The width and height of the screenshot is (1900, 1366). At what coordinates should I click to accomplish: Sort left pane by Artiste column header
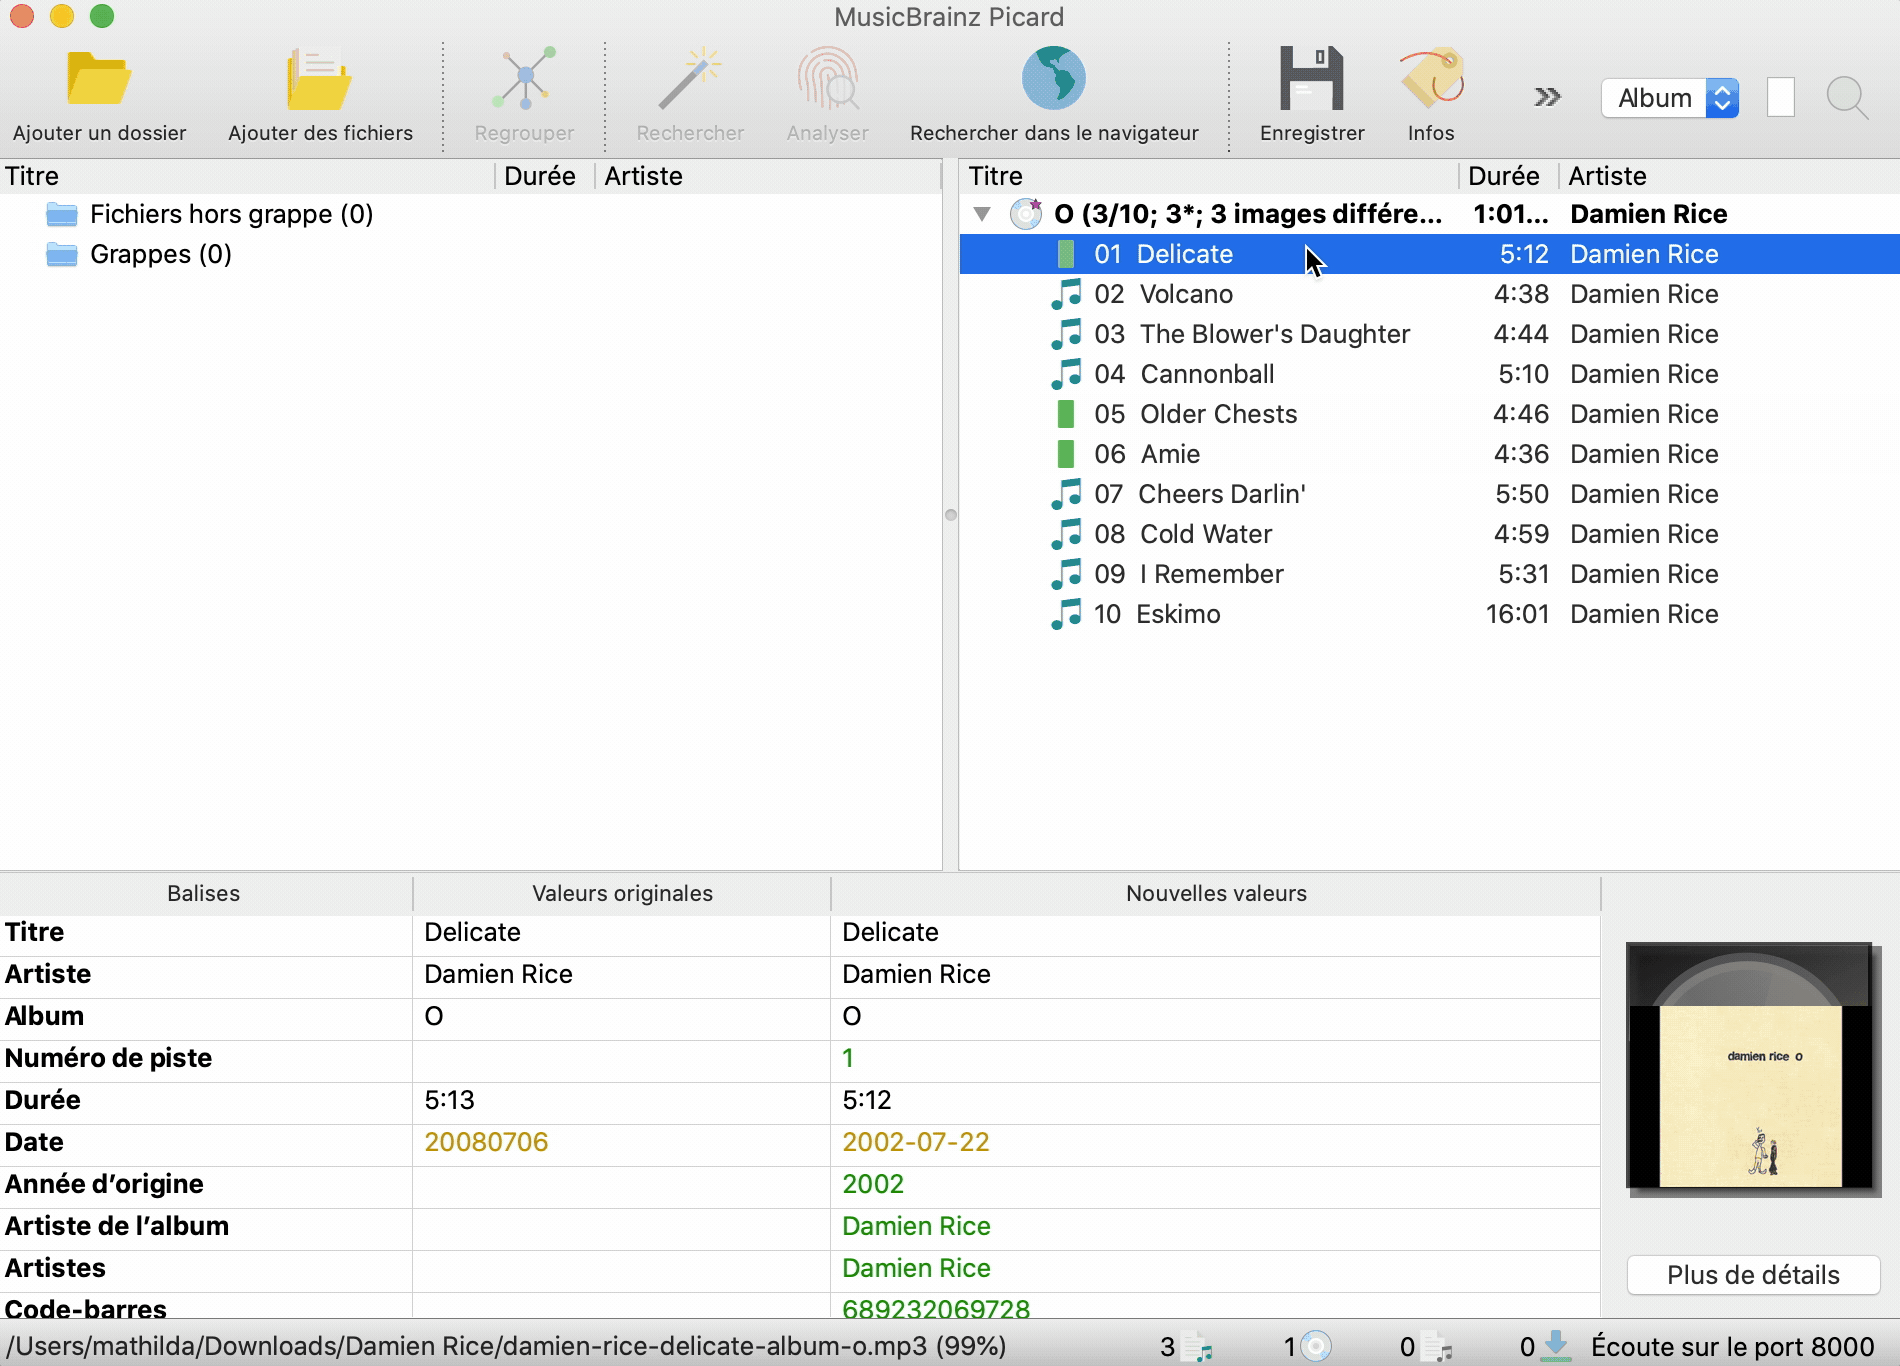tap(768, 176)
